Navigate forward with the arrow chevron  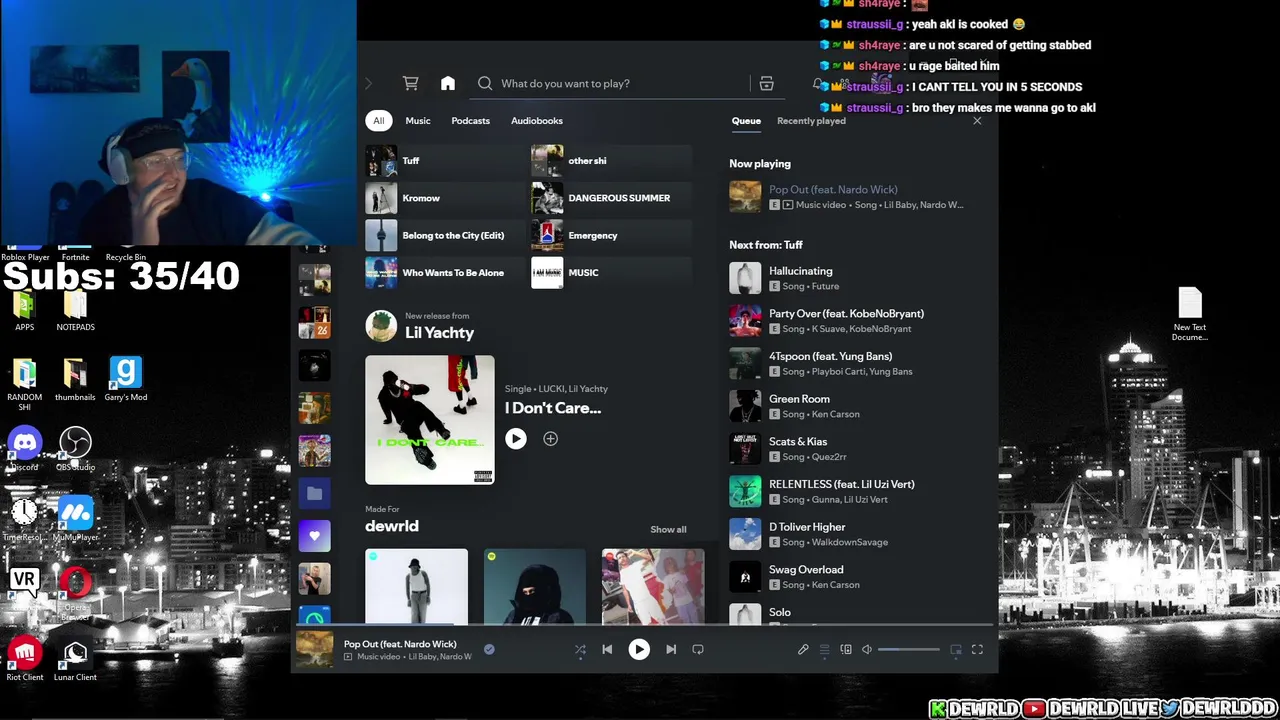click(x=368, y=84)
